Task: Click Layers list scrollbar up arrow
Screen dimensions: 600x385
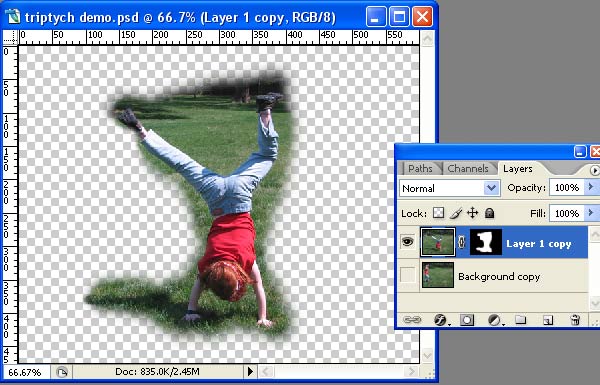Action: pos(595,234)
